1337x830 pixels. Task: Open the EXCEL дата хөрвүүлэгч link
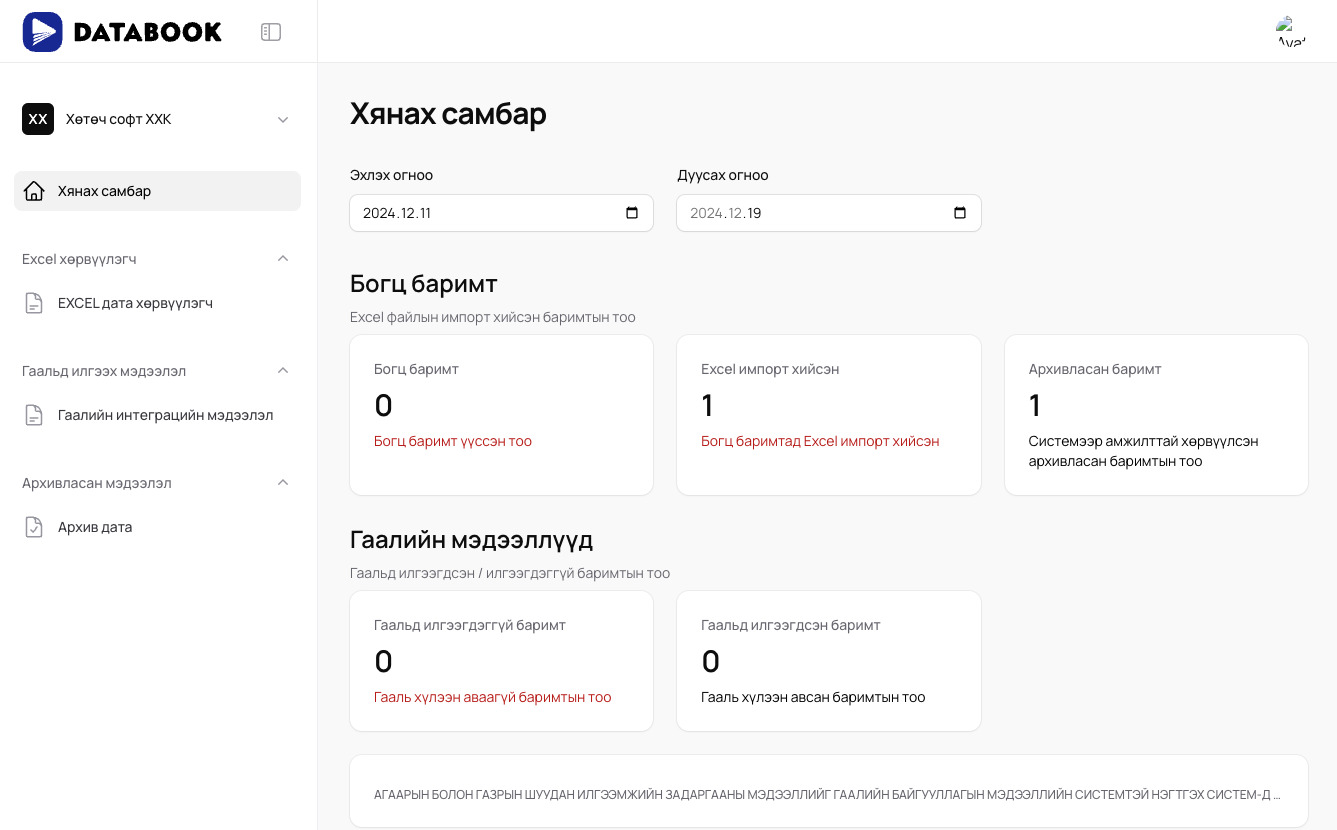click(x=135, y=303)
